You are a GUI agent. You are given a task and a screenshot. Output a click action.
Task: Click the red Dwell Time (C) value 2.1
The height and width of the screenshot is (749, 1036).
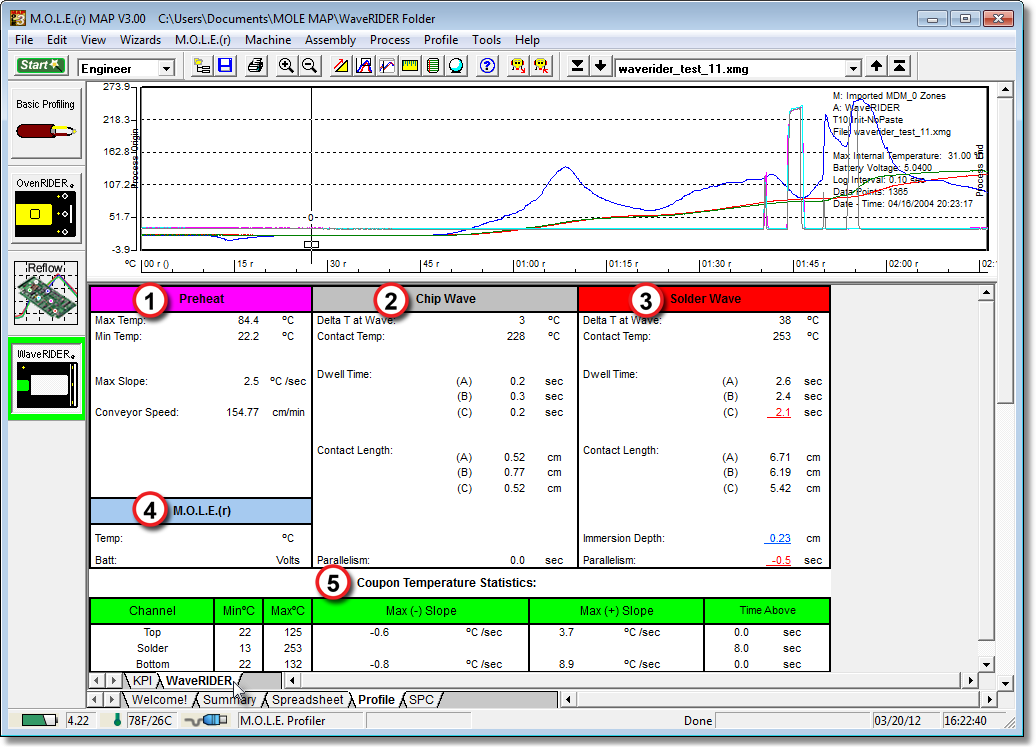coord(780,412)
